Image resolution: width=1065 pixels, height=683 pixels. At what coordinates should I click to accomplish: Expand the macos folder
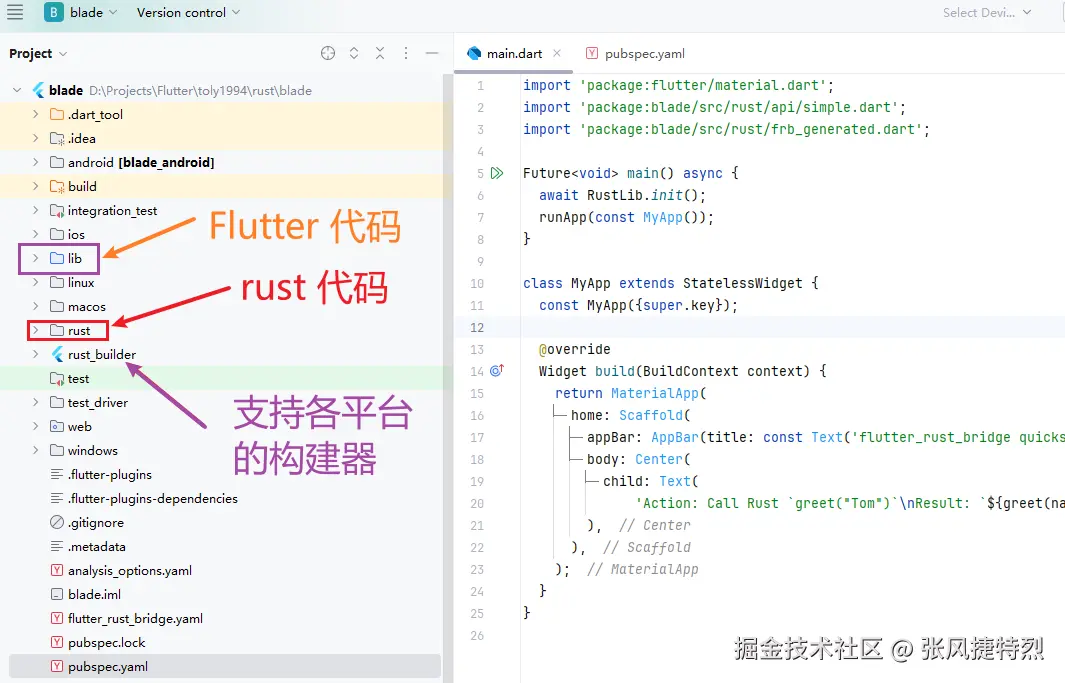click(35, 306)
